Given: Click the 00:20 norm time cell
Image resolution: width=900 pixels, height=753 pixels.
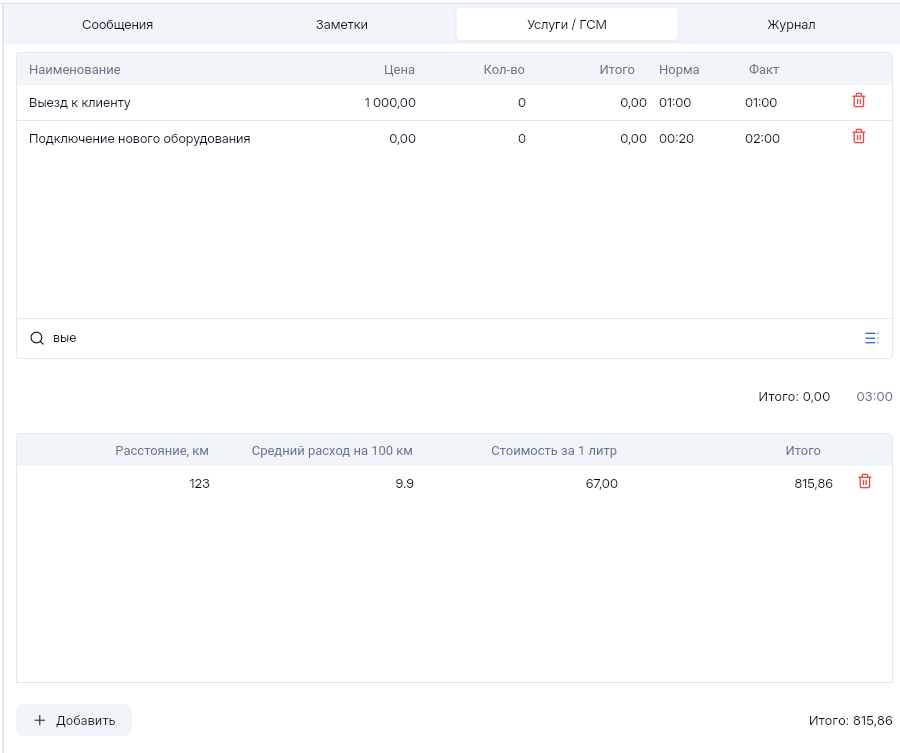Looking at the screenshot, I should click(x=676, y=139).
